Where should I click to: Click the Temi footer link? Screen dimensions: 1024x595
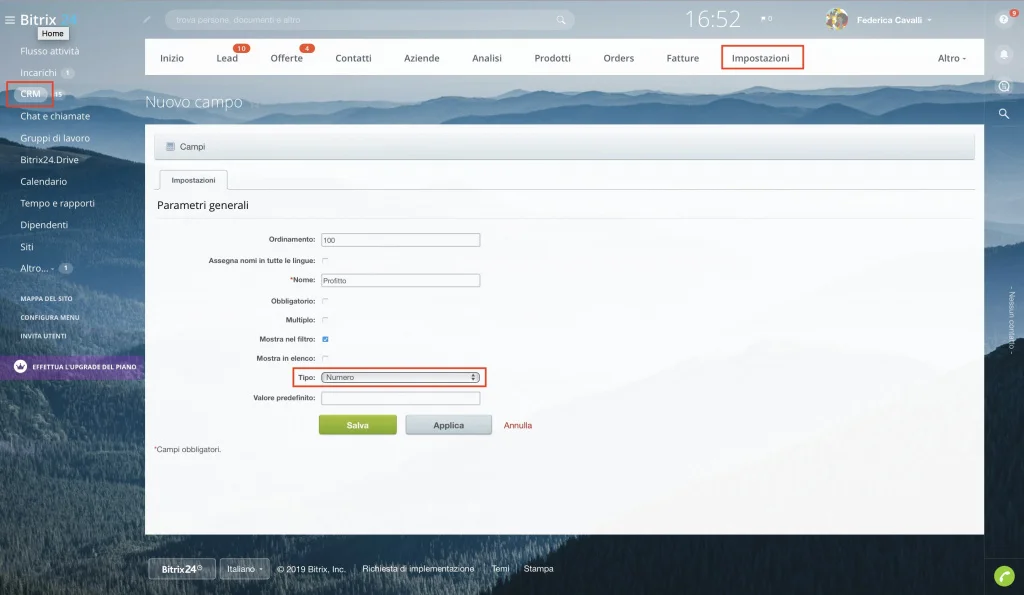[x=500, y=569]
